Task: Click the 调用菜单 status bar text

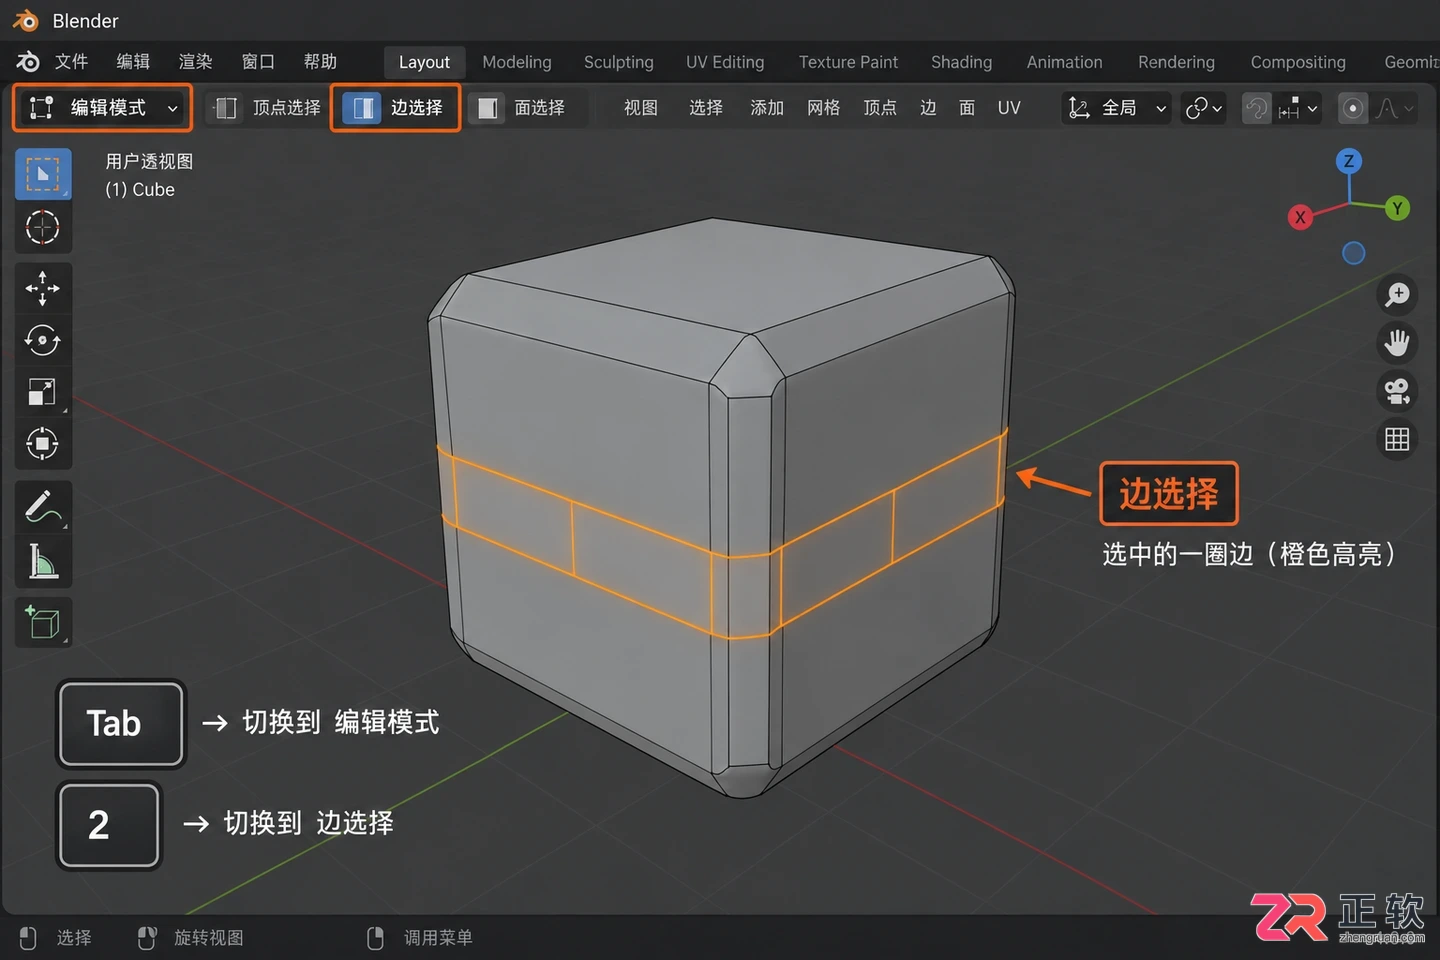Action: [x=438, y=938]
